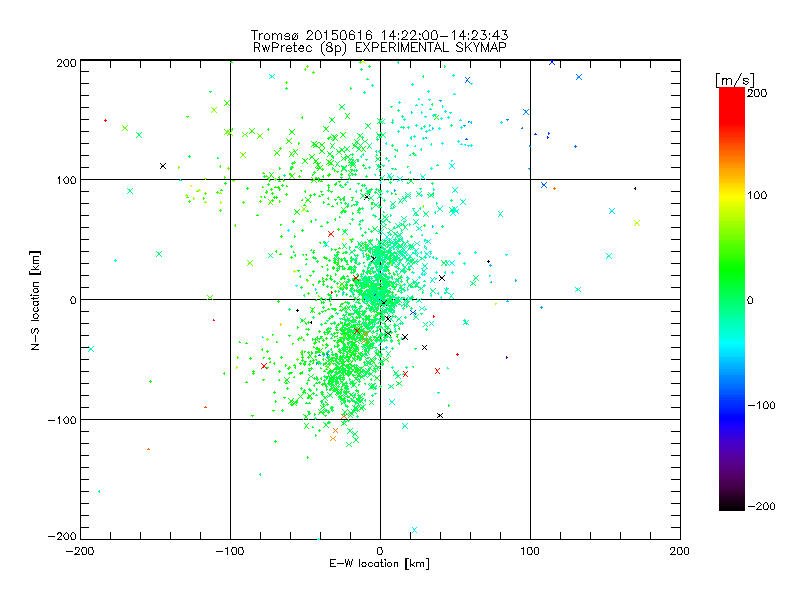This screenshot has height=600, width=800.
Task: Click the plot origin where zero lines cross
Action: pyautogui.click(x=380, y=299)
